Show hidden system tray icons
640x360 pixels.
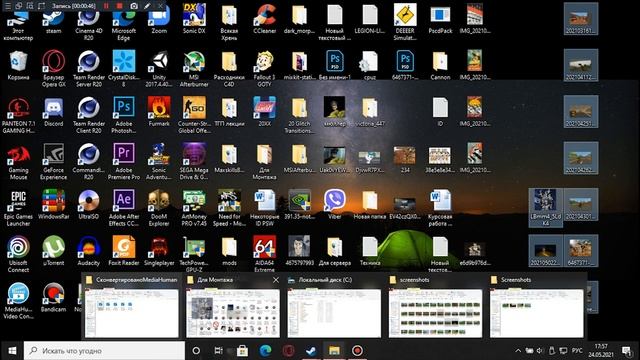(518, 351)
